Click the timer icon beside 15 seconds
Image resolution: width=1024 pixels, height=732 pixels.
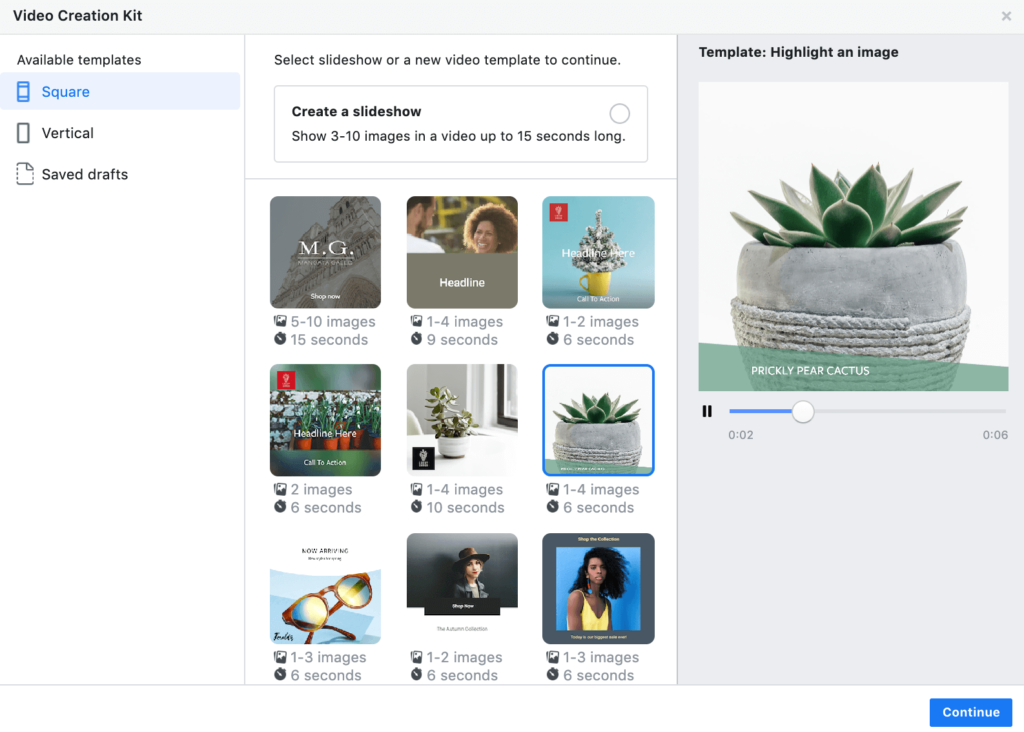(280, 339)
